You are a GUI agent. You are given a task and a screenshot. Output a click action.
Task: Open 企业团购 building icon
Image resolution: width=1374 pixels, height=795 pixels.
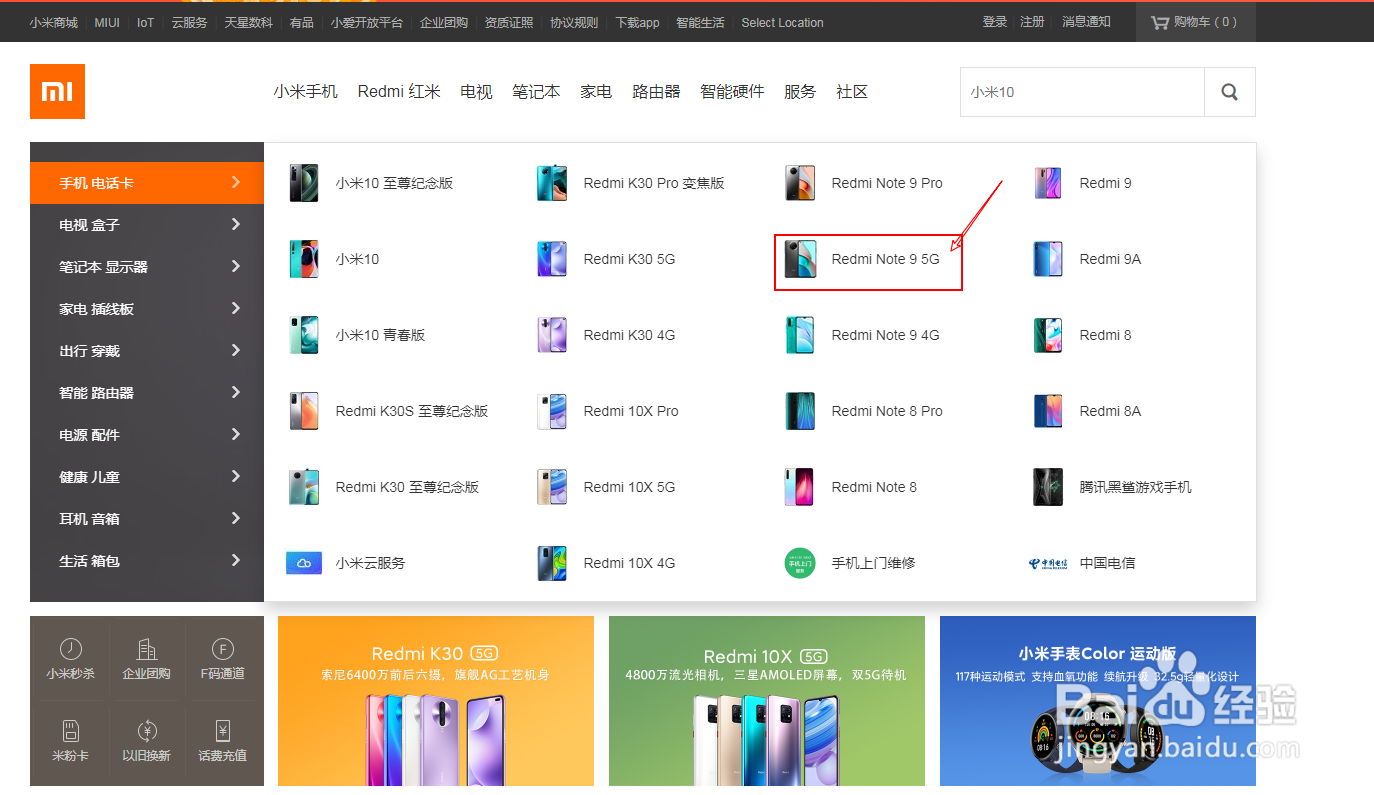pyautogui.click(x=147, y=649)
